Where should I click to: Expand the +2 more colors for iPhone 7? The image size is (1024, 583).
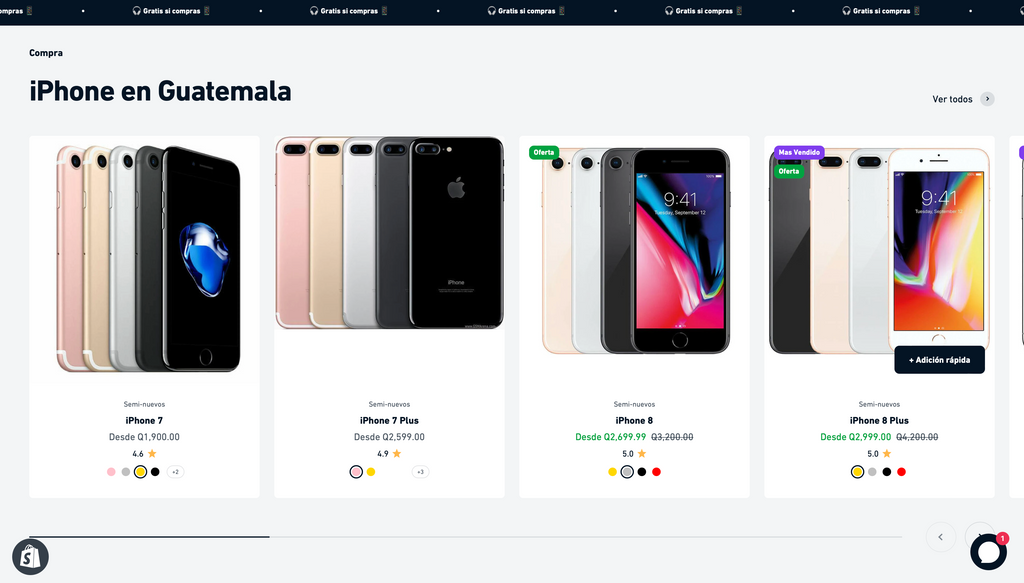click(x=175, y=472)
